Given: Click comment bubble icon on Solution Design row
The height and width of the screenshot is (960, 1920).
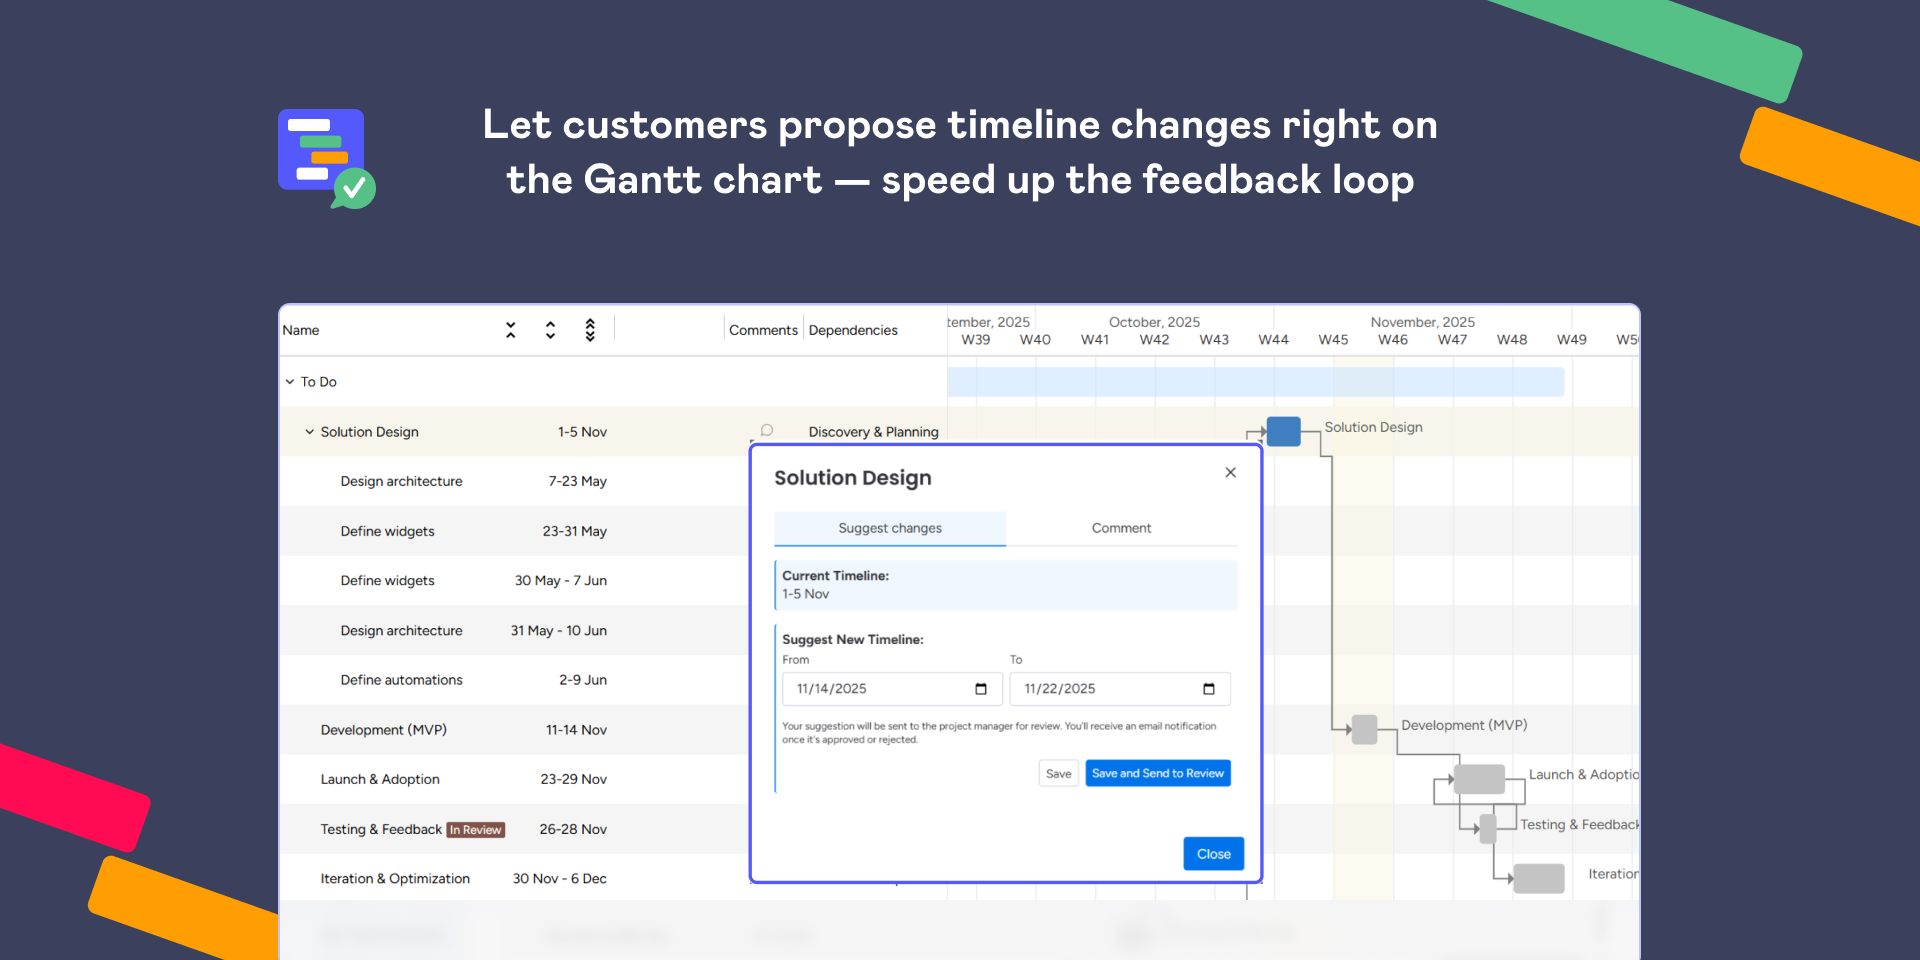Looking at the screenshot, I should (x=767, y=431).
